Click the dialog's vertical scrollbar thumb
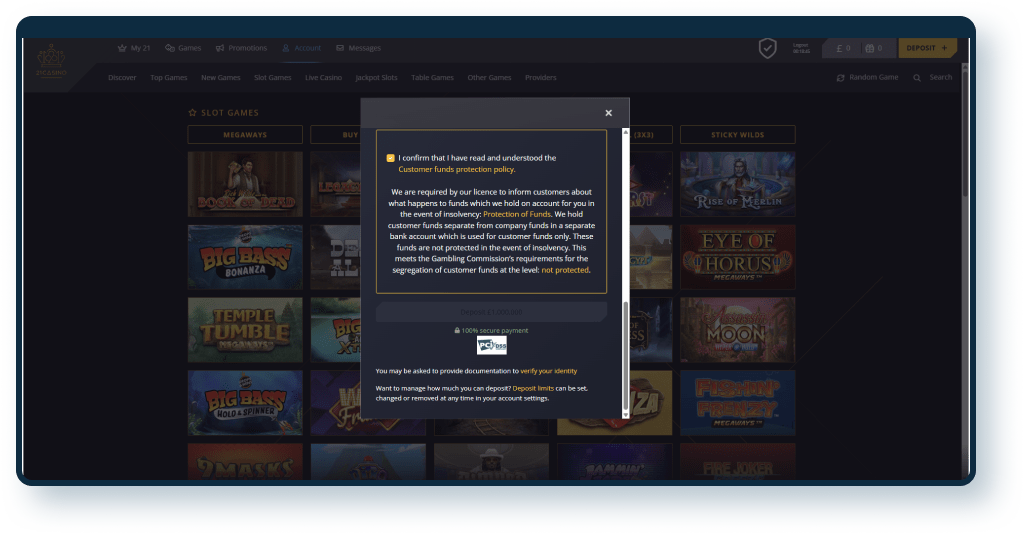 pyautogui.click(x=626, y=355)
